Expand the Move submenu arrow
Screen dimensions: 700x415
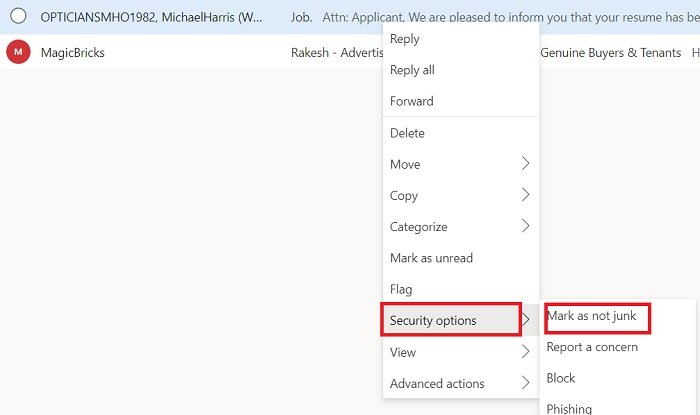pyautogui.click(x=526, y=164)
